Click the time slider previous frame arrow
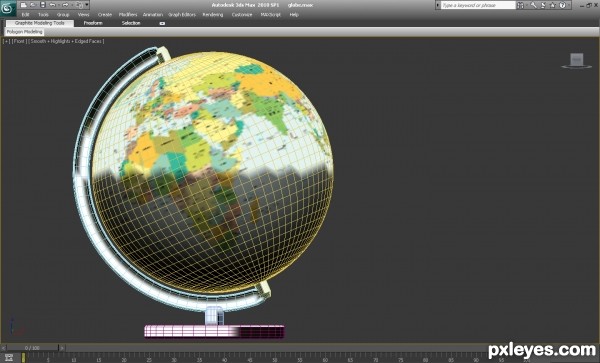Viewport: 600px width, 363px height. 3,348
